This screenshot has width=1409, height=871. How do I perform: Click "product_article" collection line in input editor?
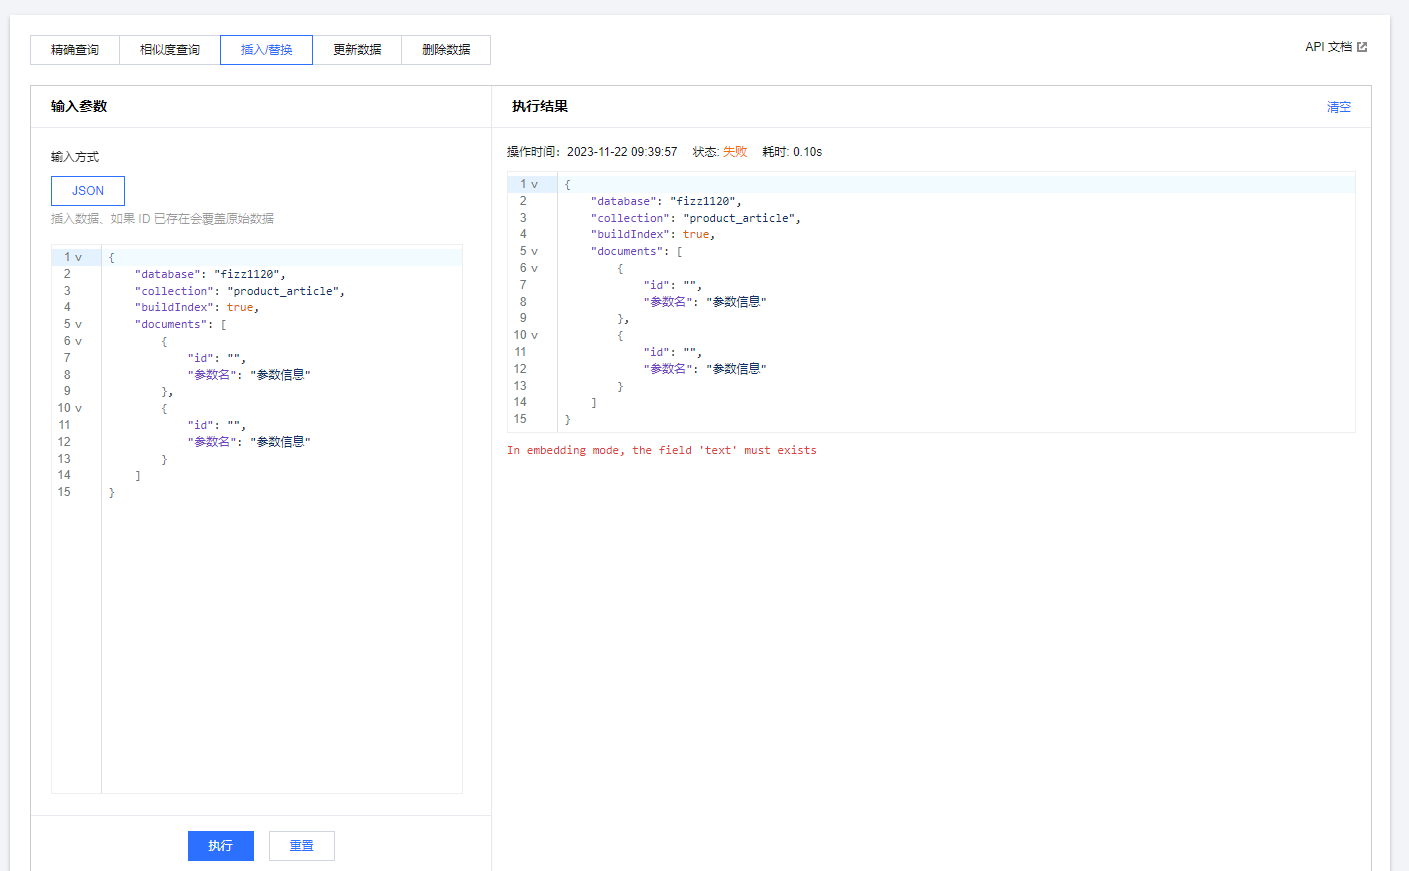[x=240, y=292]
